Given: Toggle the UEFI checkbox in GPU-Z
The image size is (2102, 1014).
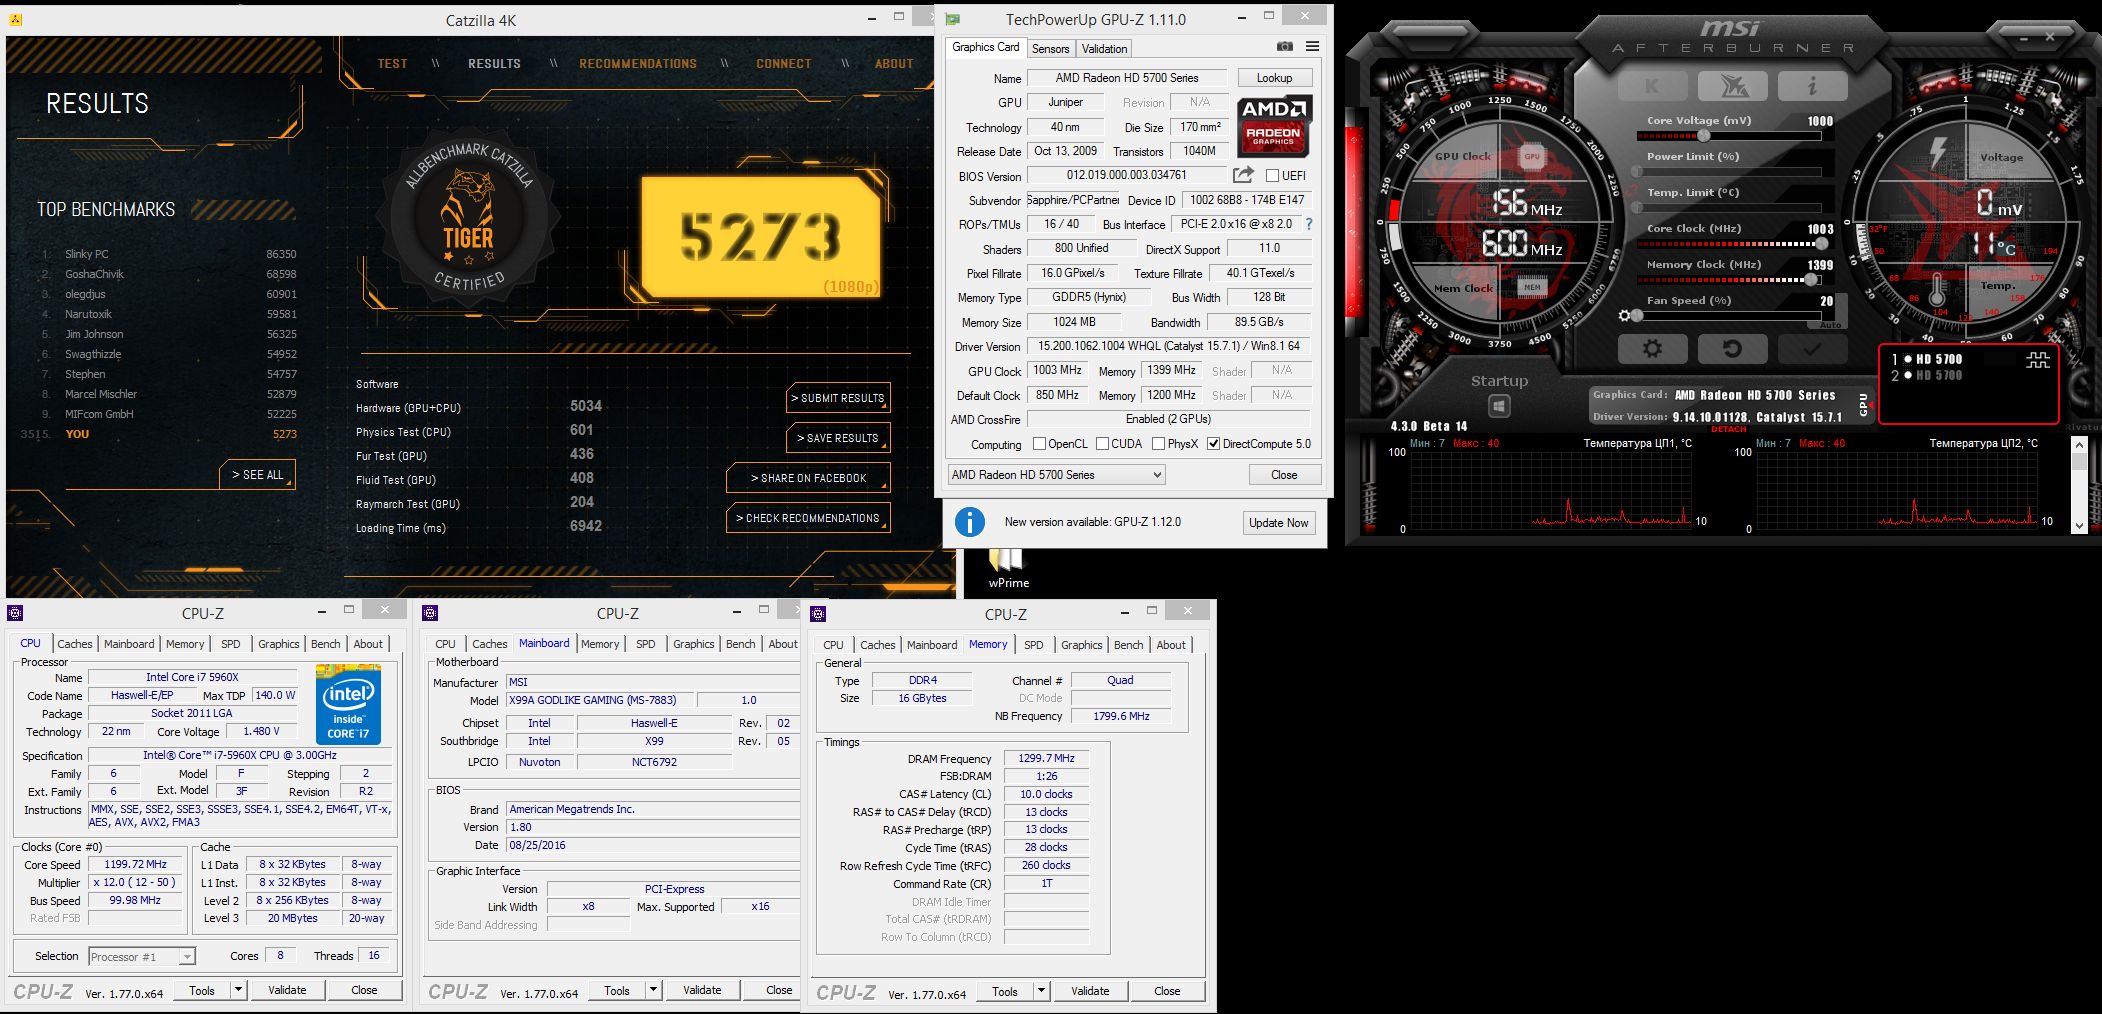Looking at the screenshot, I should [x=1272, y=176].
